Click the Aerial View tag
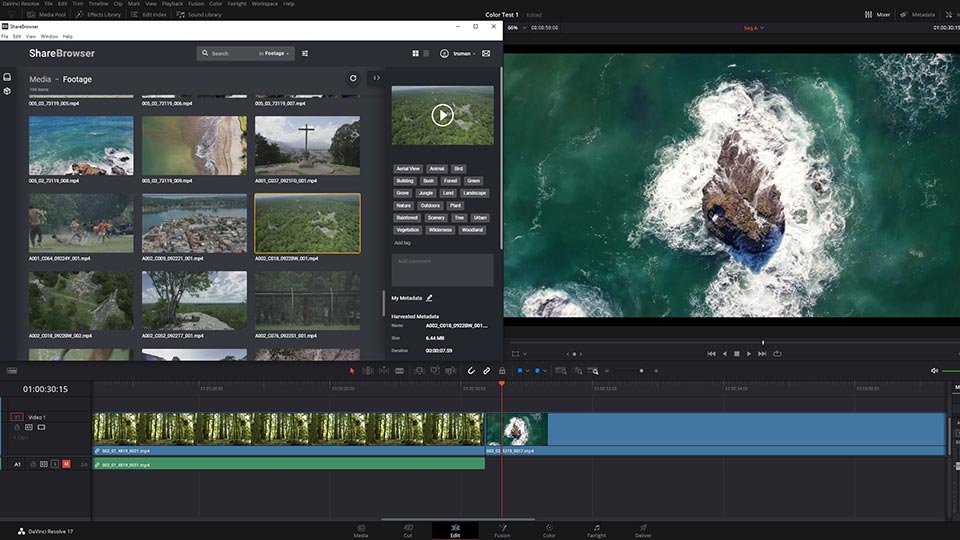Screen dimensions: 960x540 point(408,168)
